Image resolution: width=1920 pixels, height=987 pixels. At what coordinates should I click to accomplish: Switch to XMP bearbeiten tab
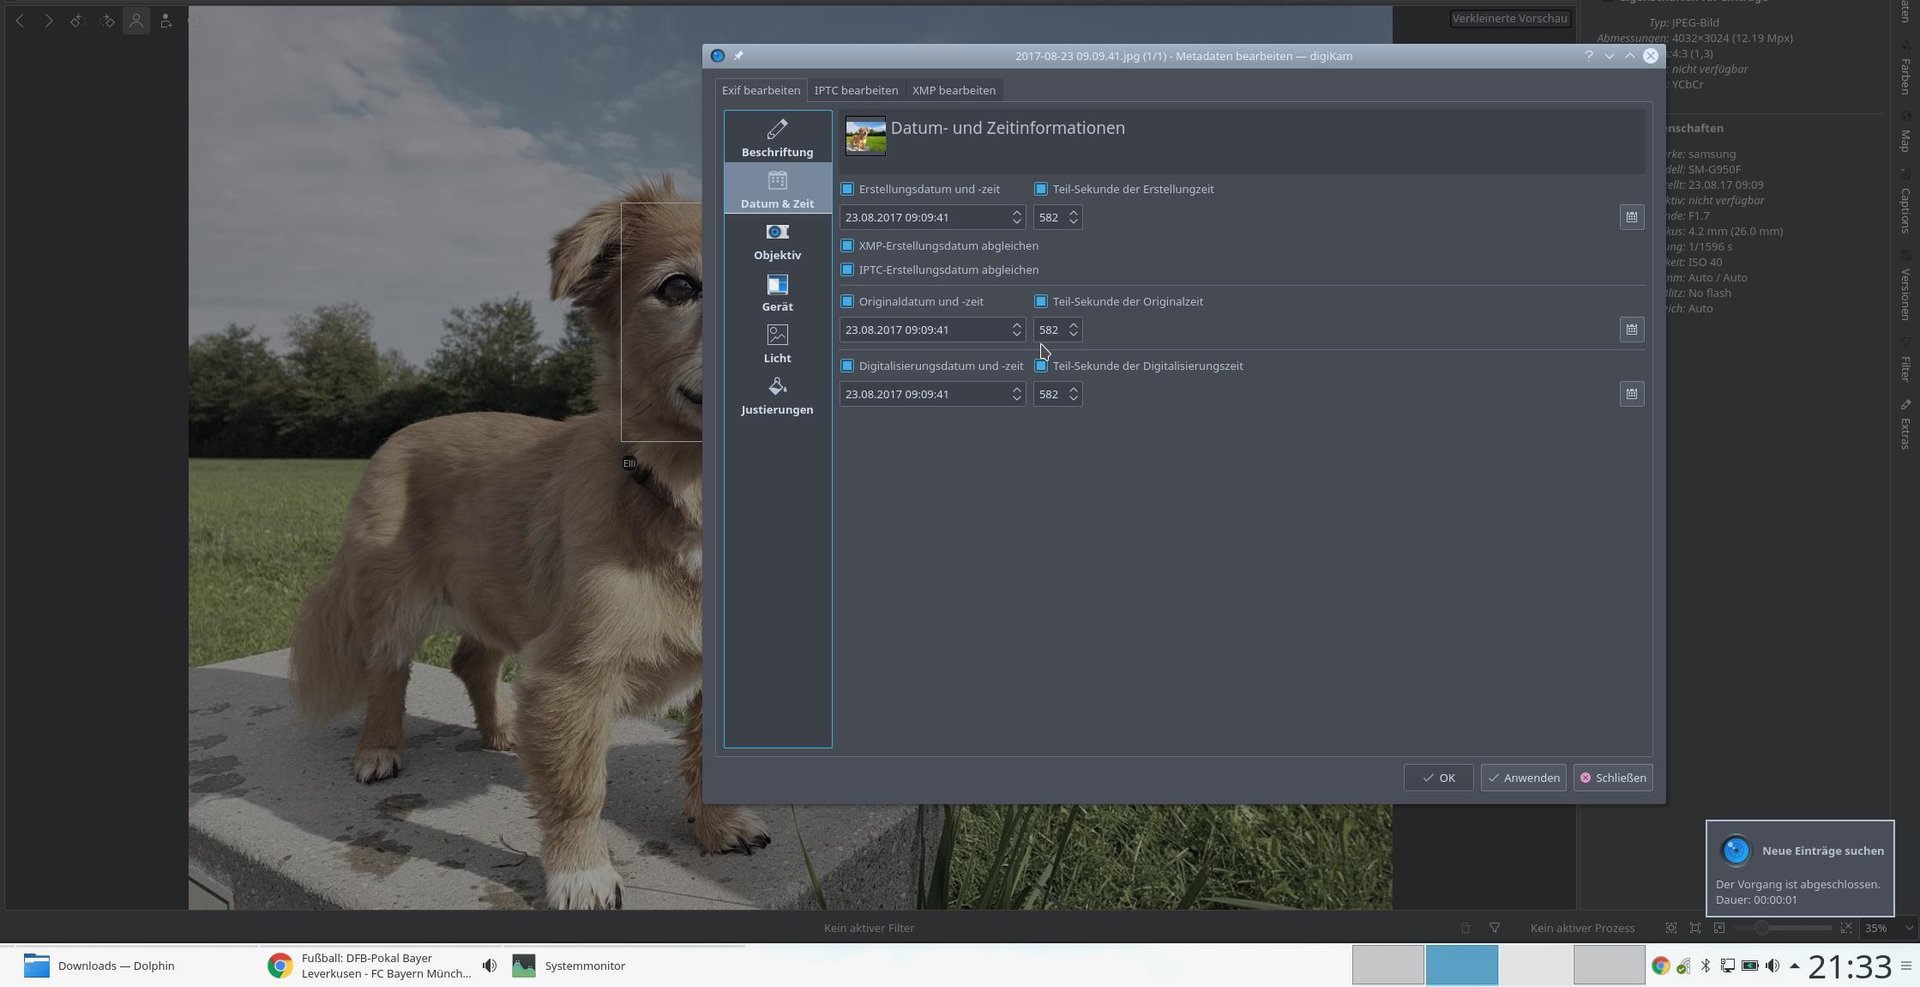click(953, 90)
